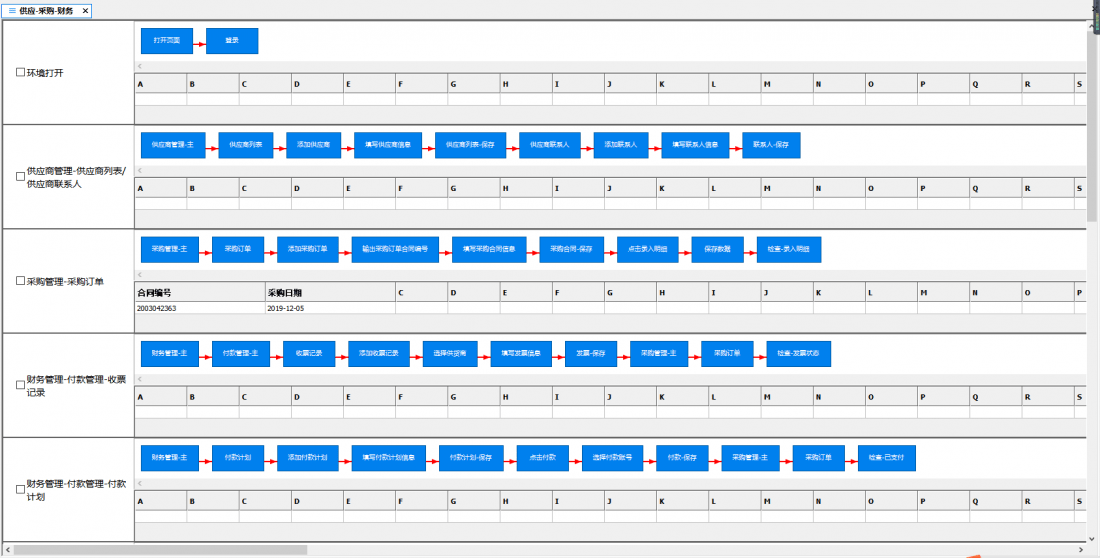Click the right arrow of bottom scrollbar
The width and height of the screenshot is (1100, 558).
pos(1081,550)
